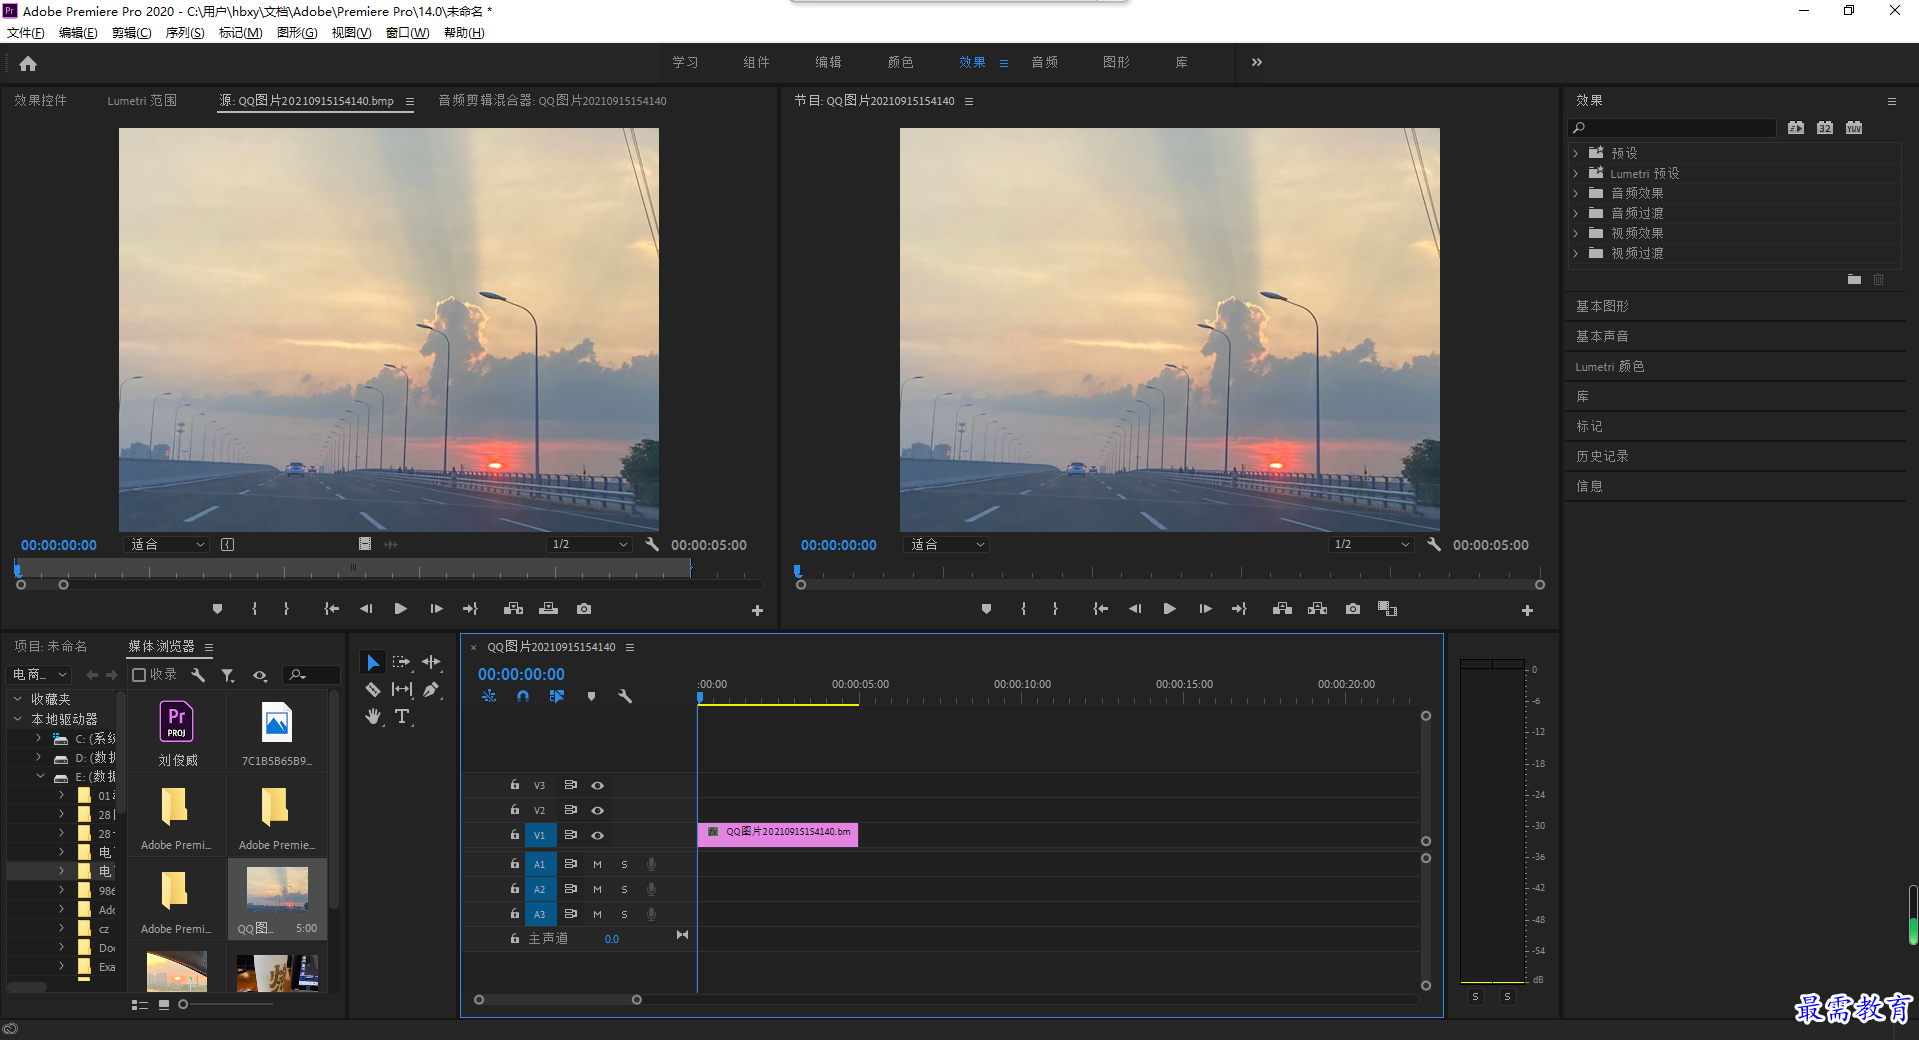Select the Ripple Edit tool
The image size is (1919, 1040).
coord(431,662)
